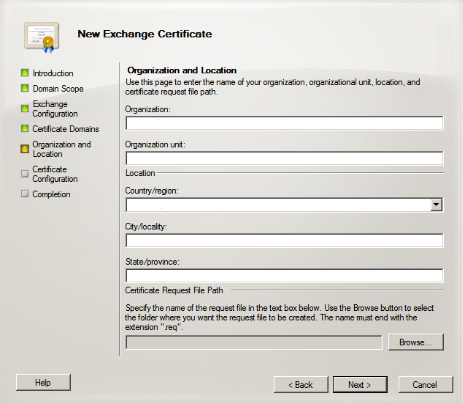Focus the City/locality text field
The width and height of the screenshot is (463, 404).
click(284, 240)
